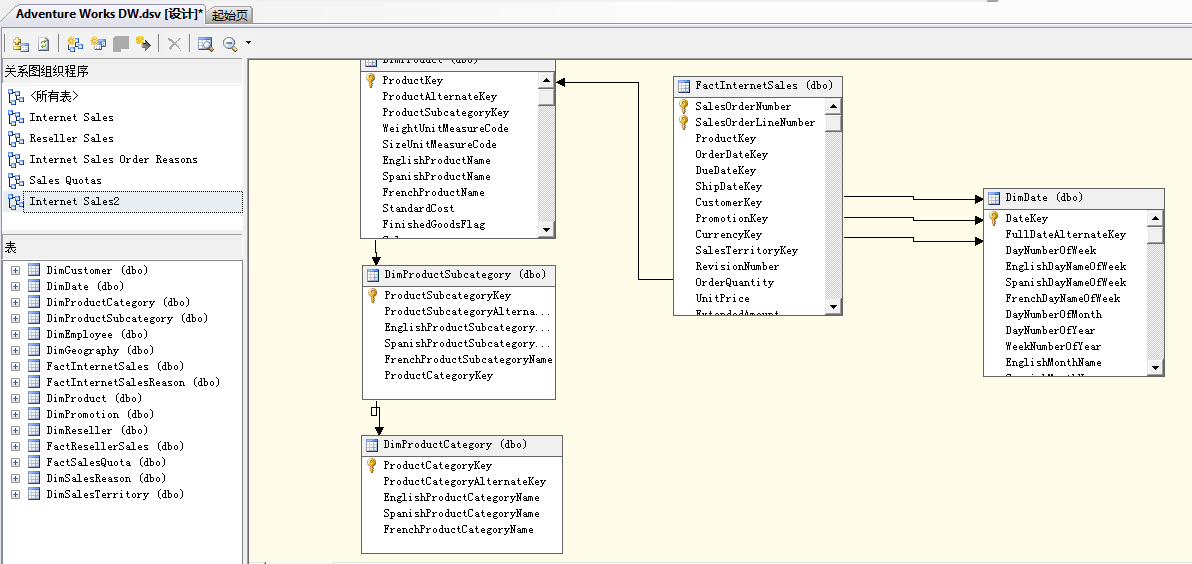Expand FactInternetSalesReason (dbo) tree node

pos(15,382)
